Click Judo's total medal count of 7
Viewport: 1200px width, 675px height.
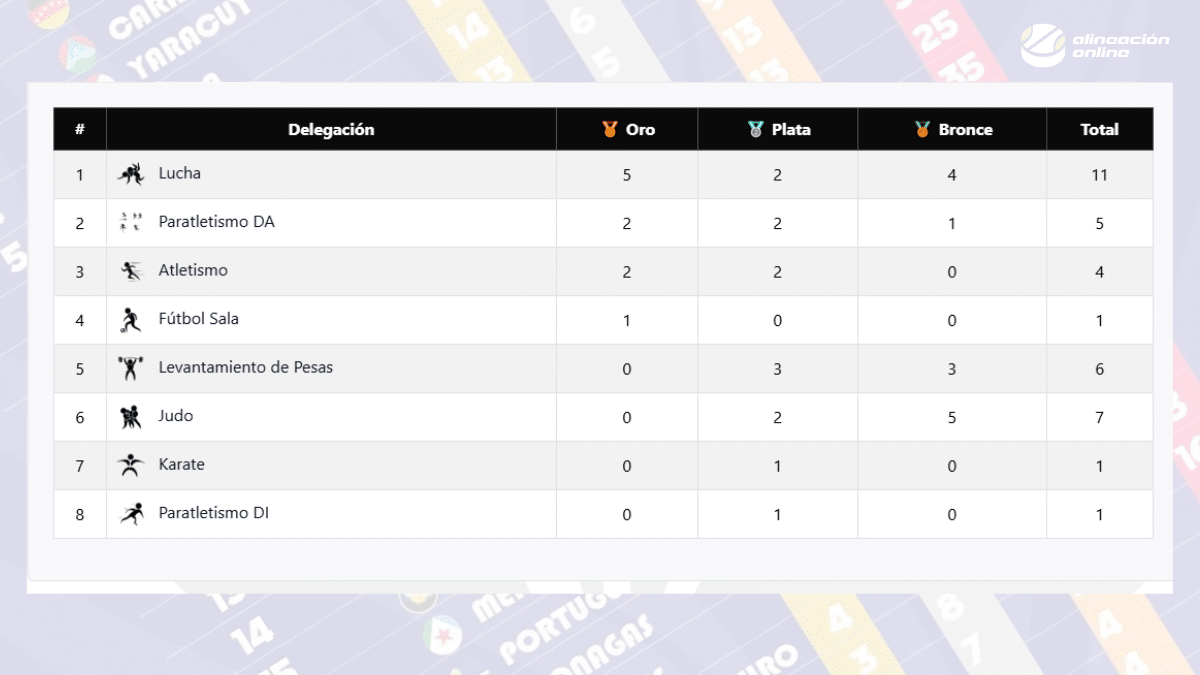[1099, 417]
